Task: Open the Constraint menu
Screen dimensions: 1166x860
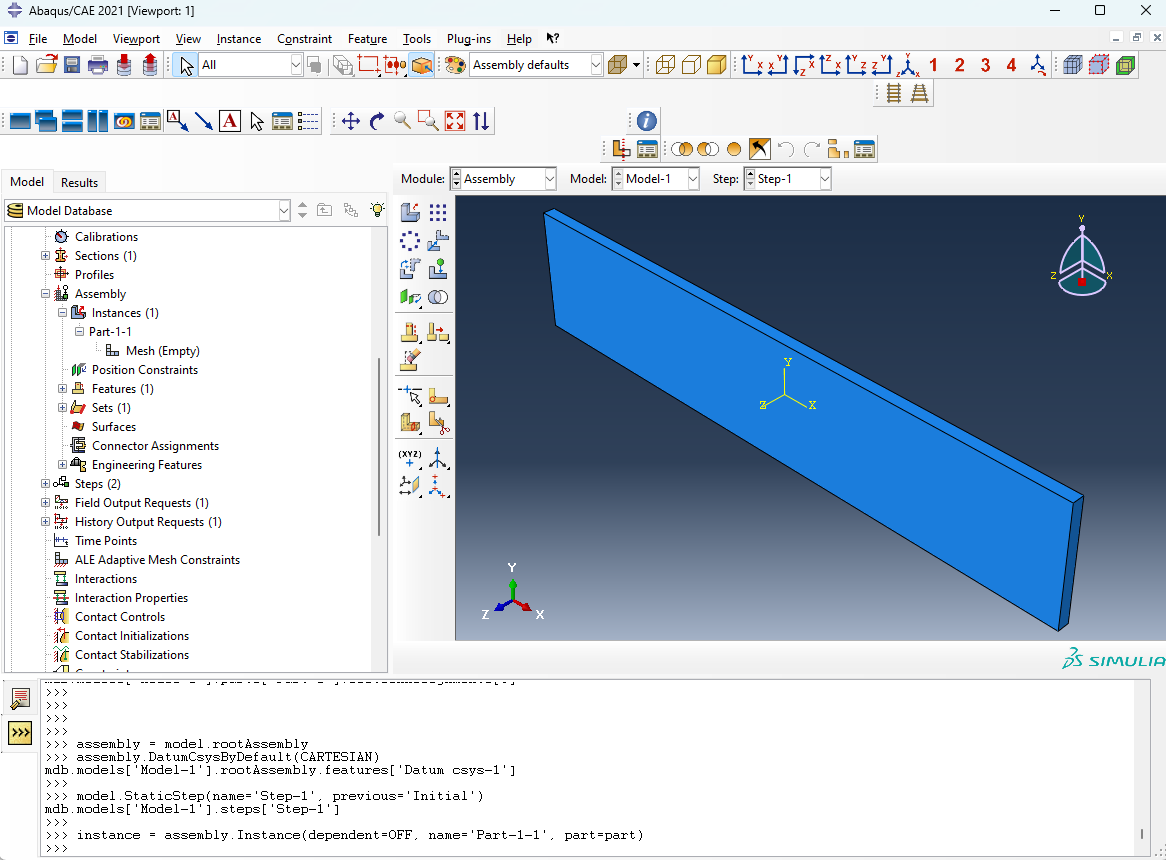Action: pyautogui.click(x=304, y=39)
